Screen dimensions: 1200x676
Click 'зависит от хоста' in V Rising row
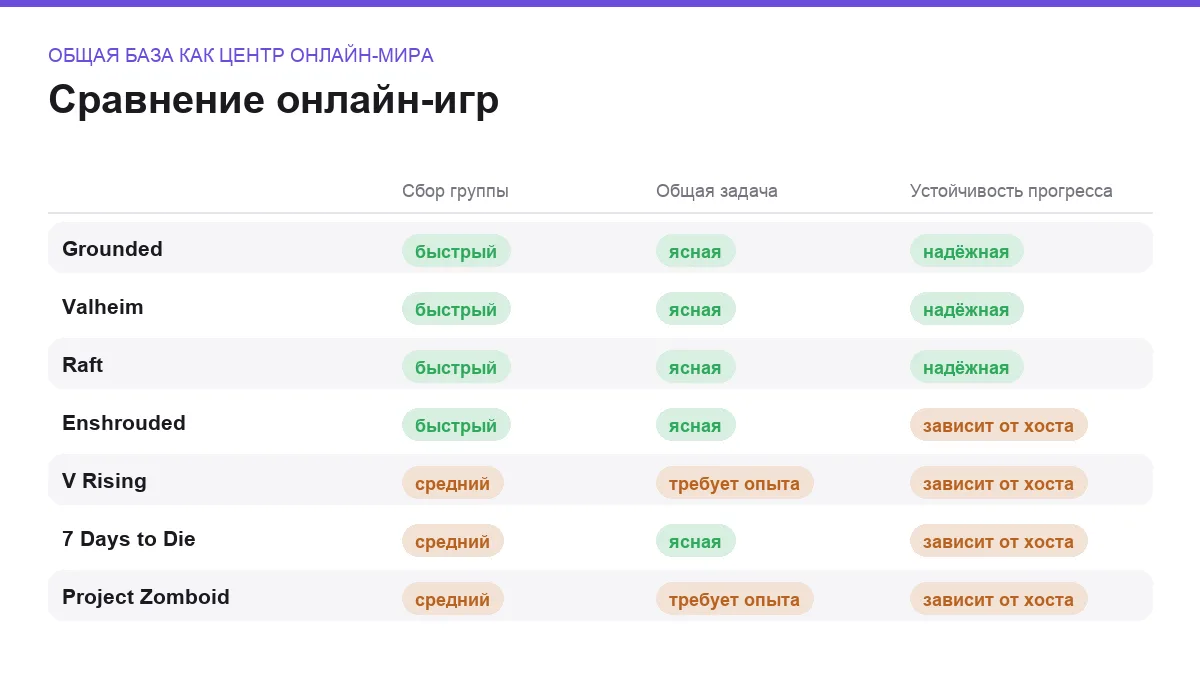click(x=998, y=483)
